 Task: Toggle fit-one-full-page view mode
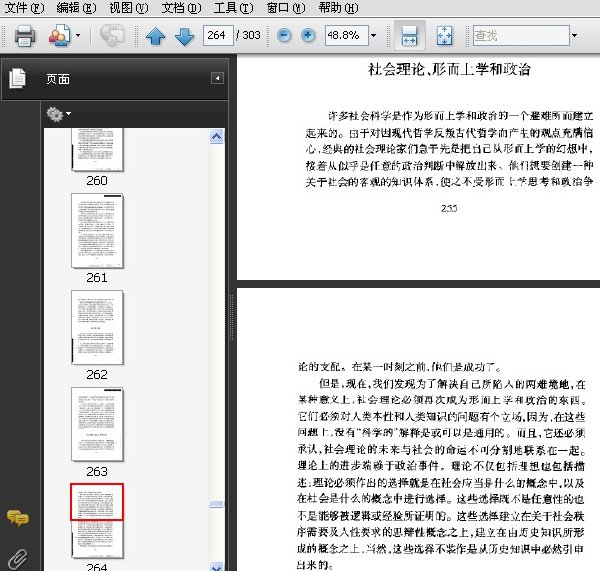tap(444, 36)
